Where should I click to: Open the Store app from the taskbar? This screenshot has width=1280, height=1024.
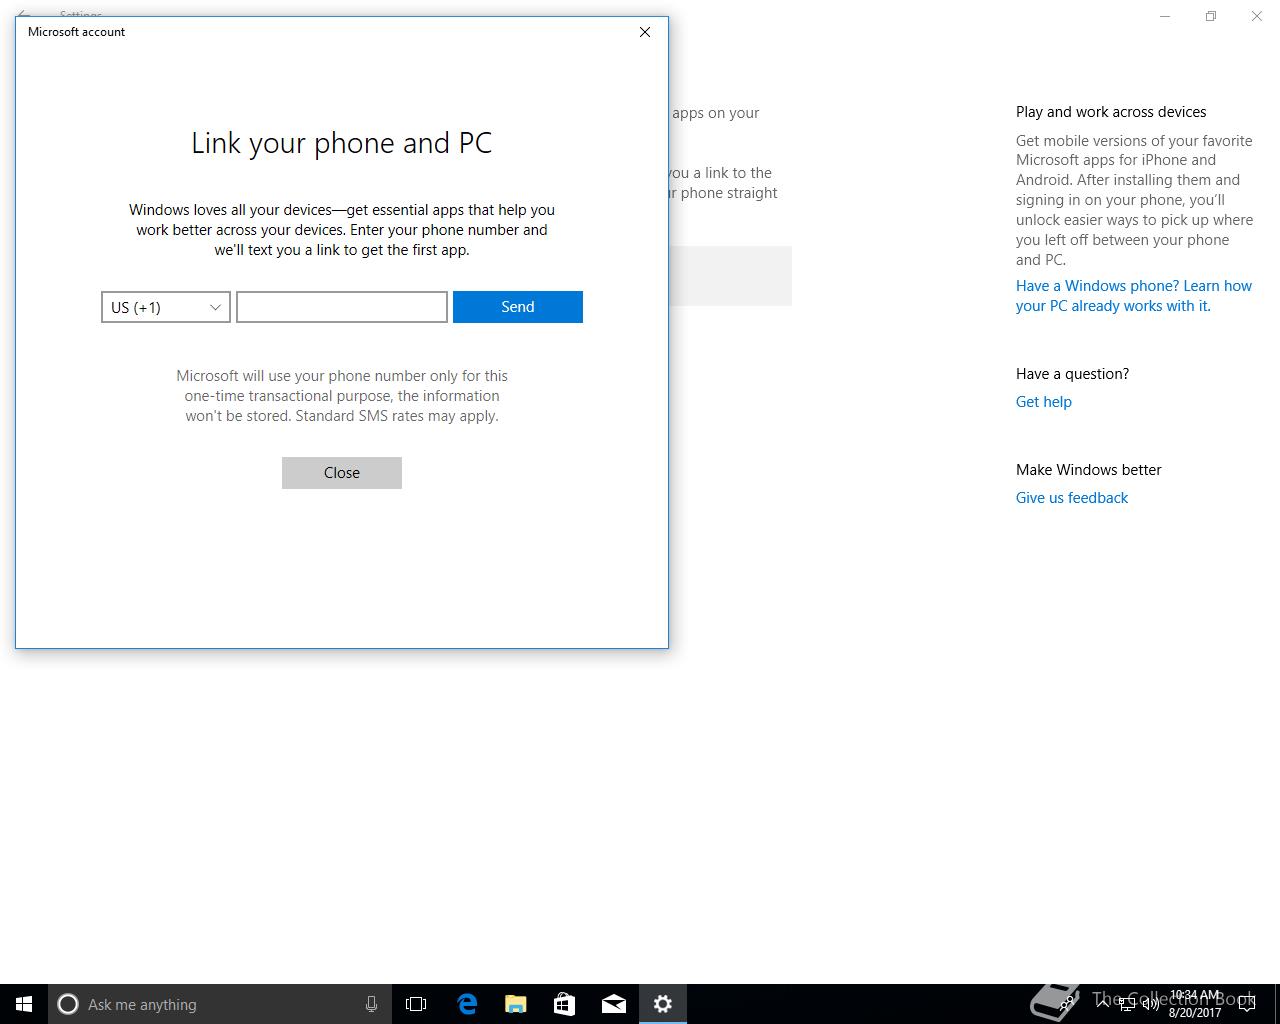pyautogui.click(x=565, y=1004)
